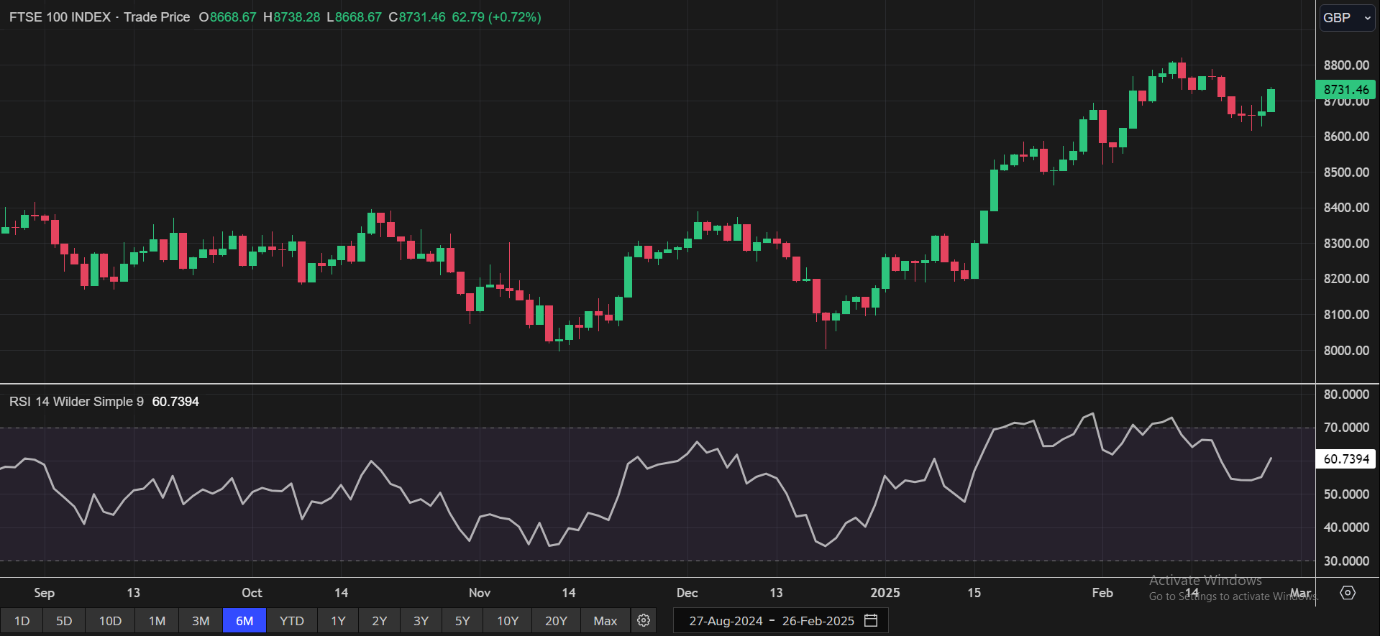
Task: Select the 1M time range
Action: pos(157,621)
